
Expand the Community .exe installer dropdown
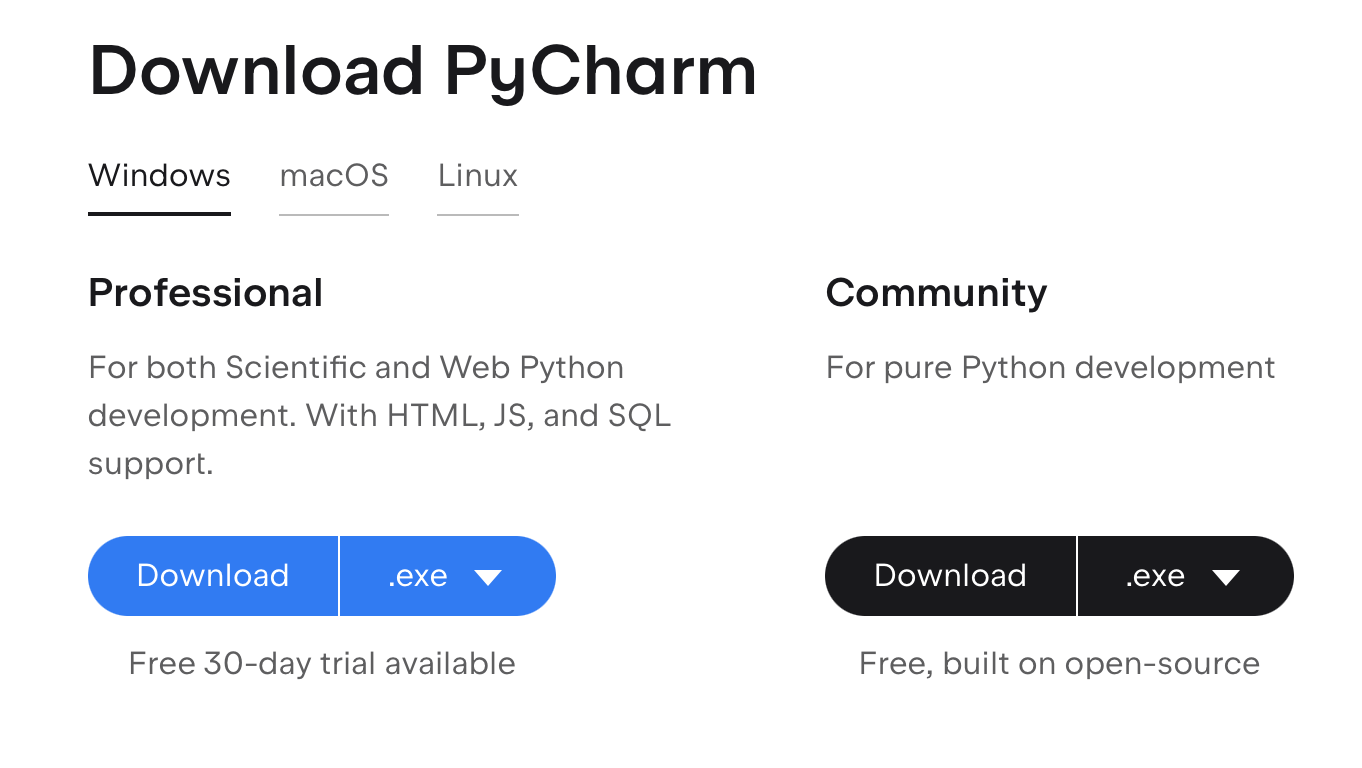[x=1186, y=576]
